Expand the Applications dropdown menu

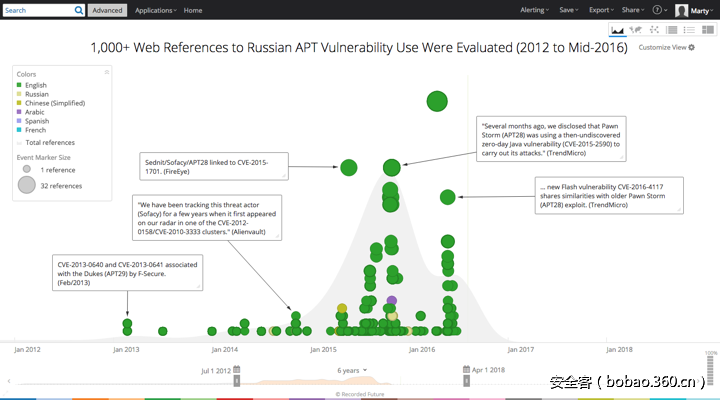(x=156, y=10)
